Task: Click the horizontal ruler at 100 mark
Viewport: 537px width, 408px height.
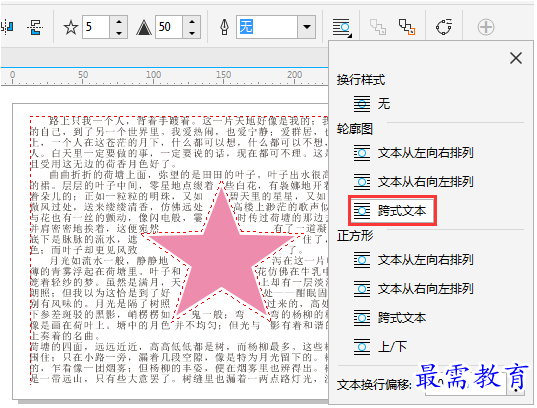Action: (153, 76)
